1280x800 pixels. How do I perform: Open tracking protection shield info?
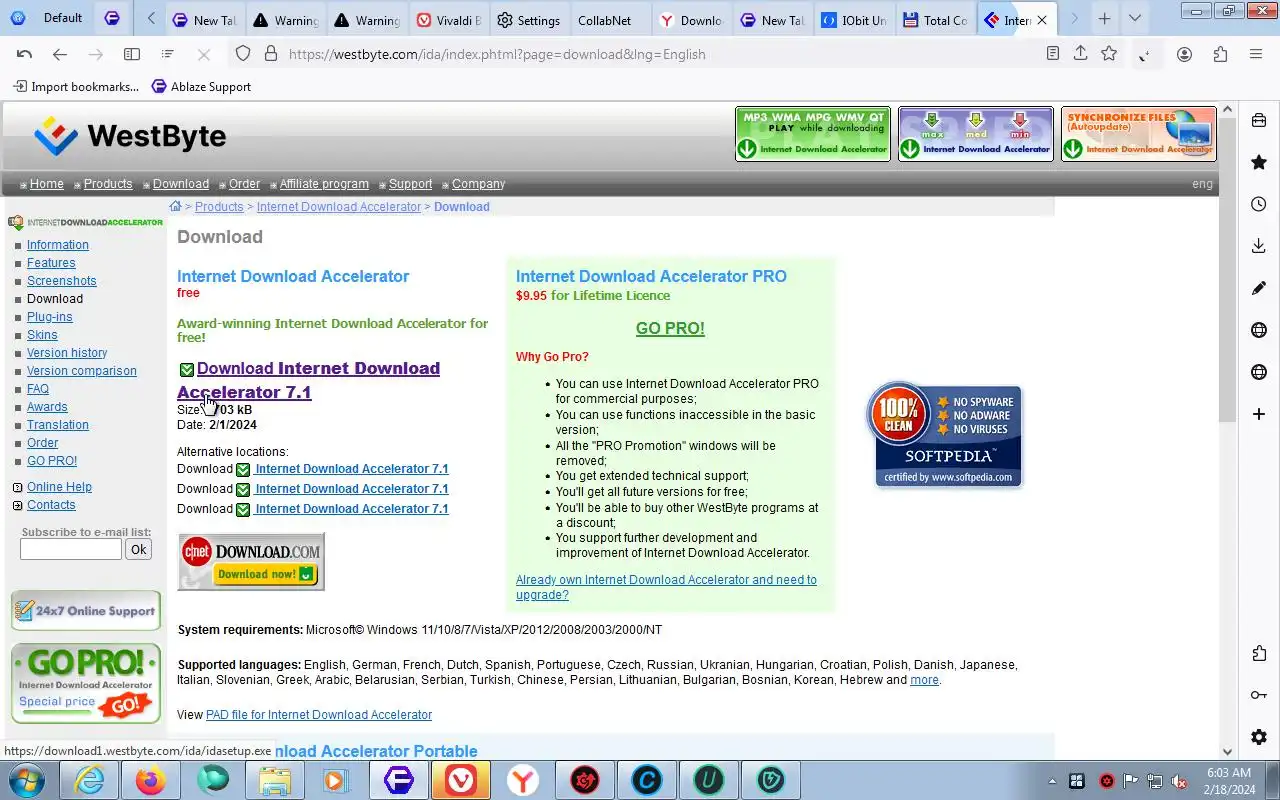click(x=243, y=54)
